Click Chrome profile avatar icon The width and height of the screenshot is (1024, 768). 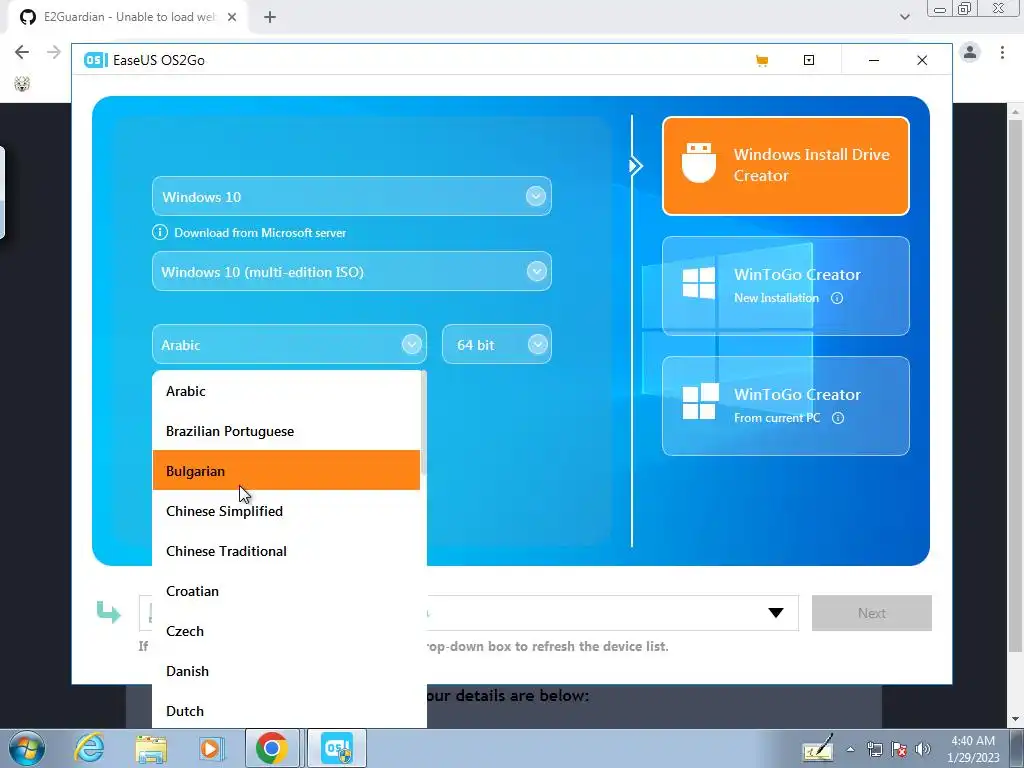click(970, 52)
